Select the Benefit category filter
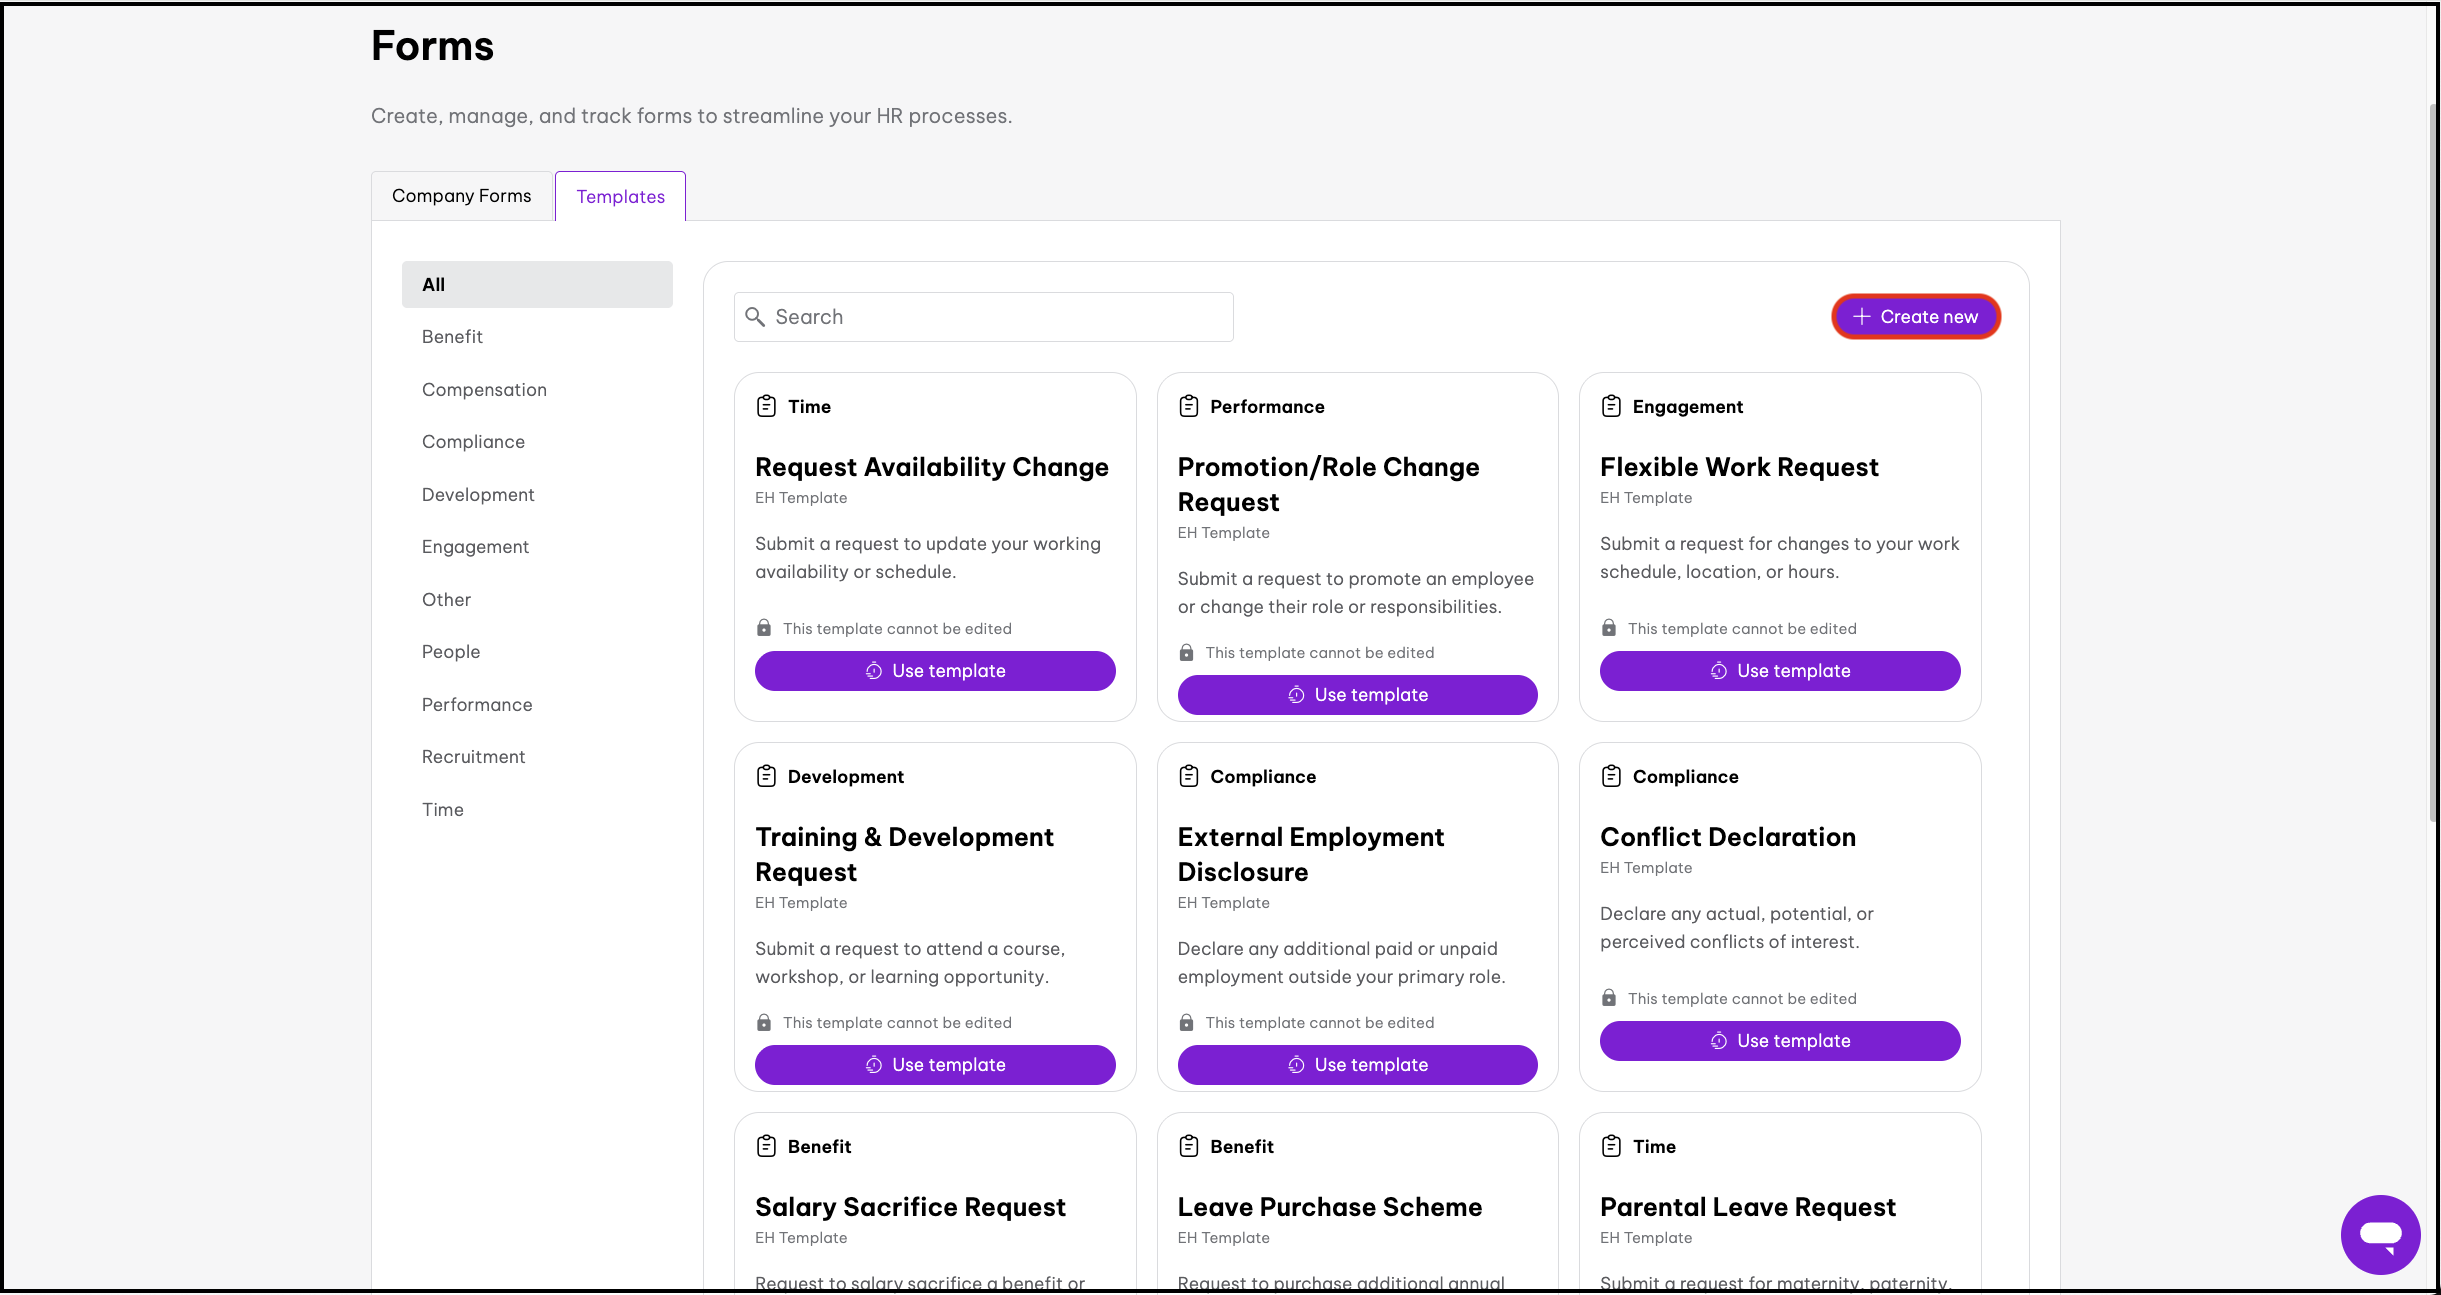 click(452, 337)
